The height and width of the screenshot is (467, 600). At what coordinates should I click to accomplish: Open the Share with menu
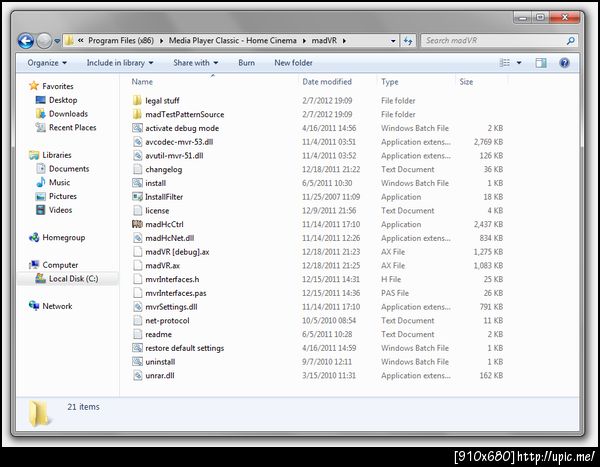pyautogui.click(x=196, y=63)
